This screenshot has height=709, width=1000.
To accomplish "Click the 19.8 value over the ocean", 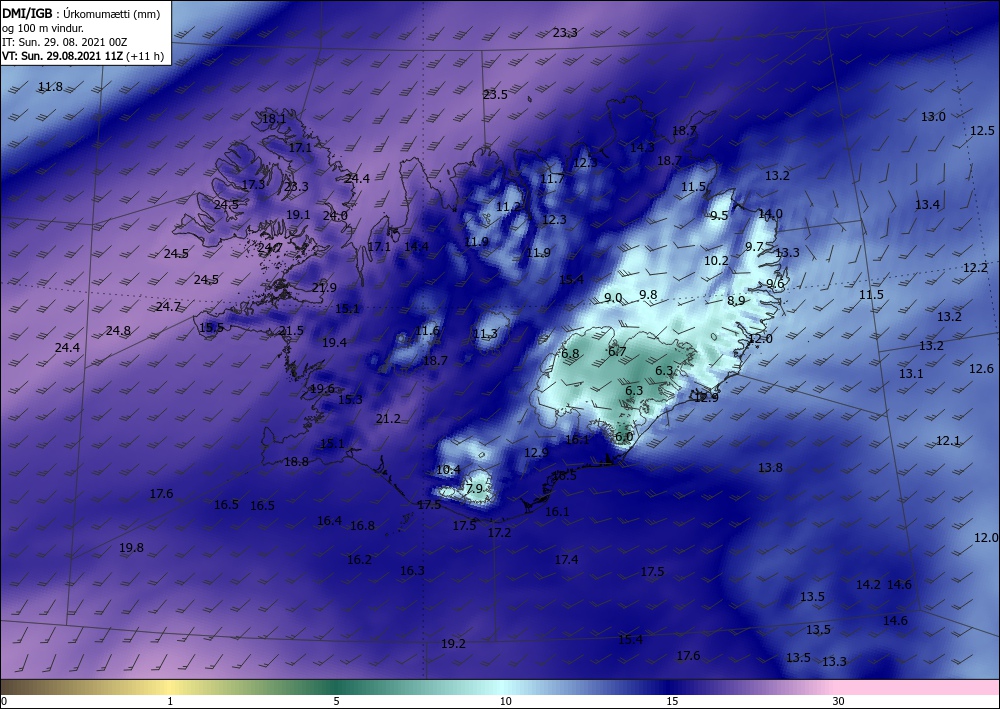I will pos(131,547).
